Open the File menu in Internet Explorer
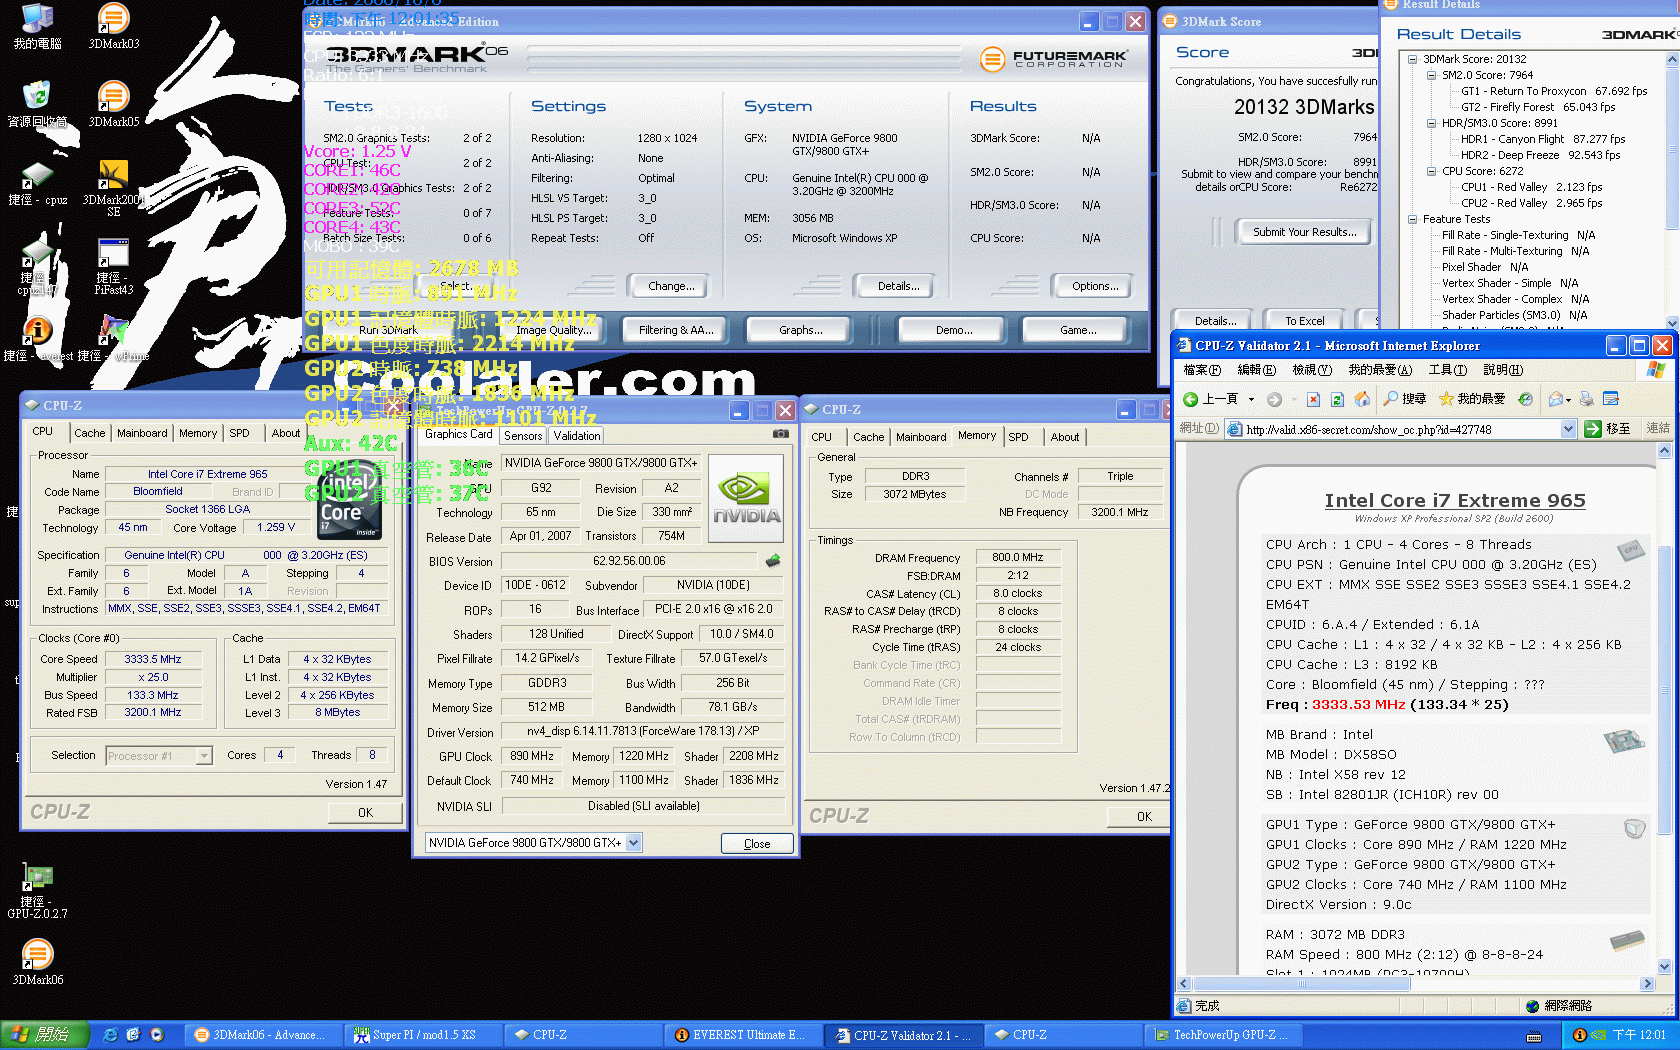Screen dimensions: 1680x1050 point(1202,370)
